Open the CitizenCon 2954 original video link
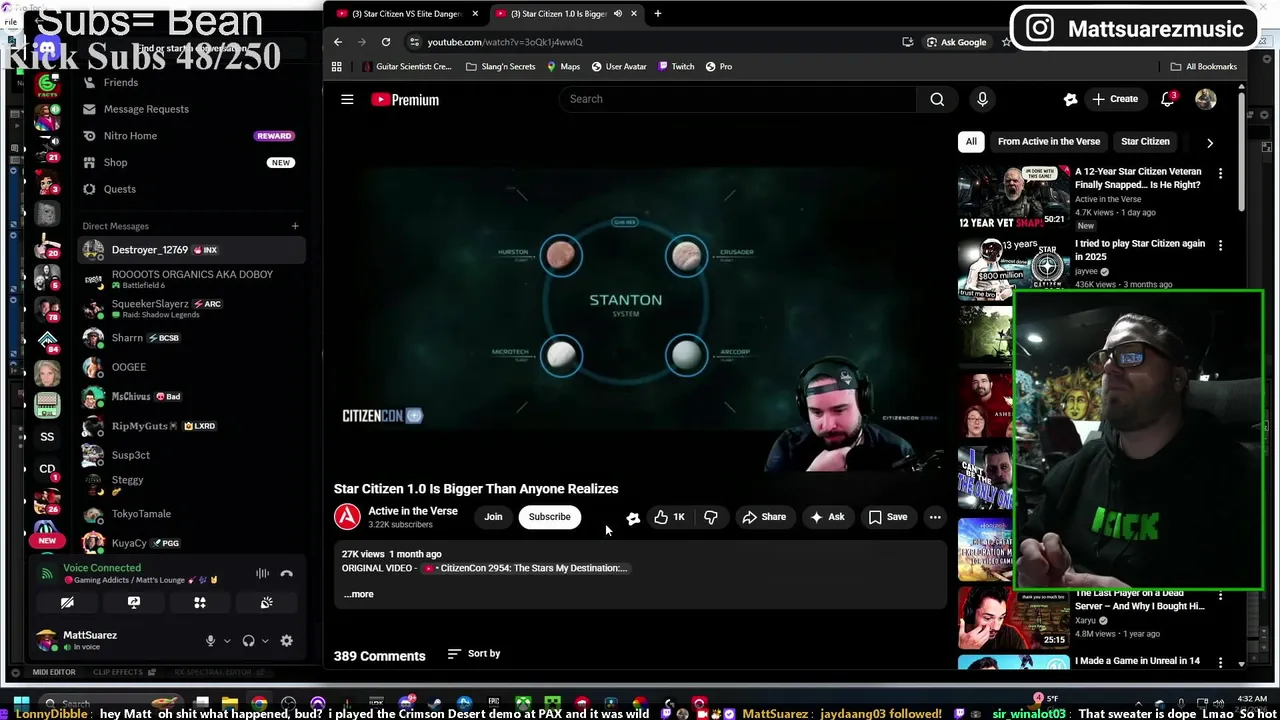The width and height of the screenshot is (1280, 720). [527, 568]
